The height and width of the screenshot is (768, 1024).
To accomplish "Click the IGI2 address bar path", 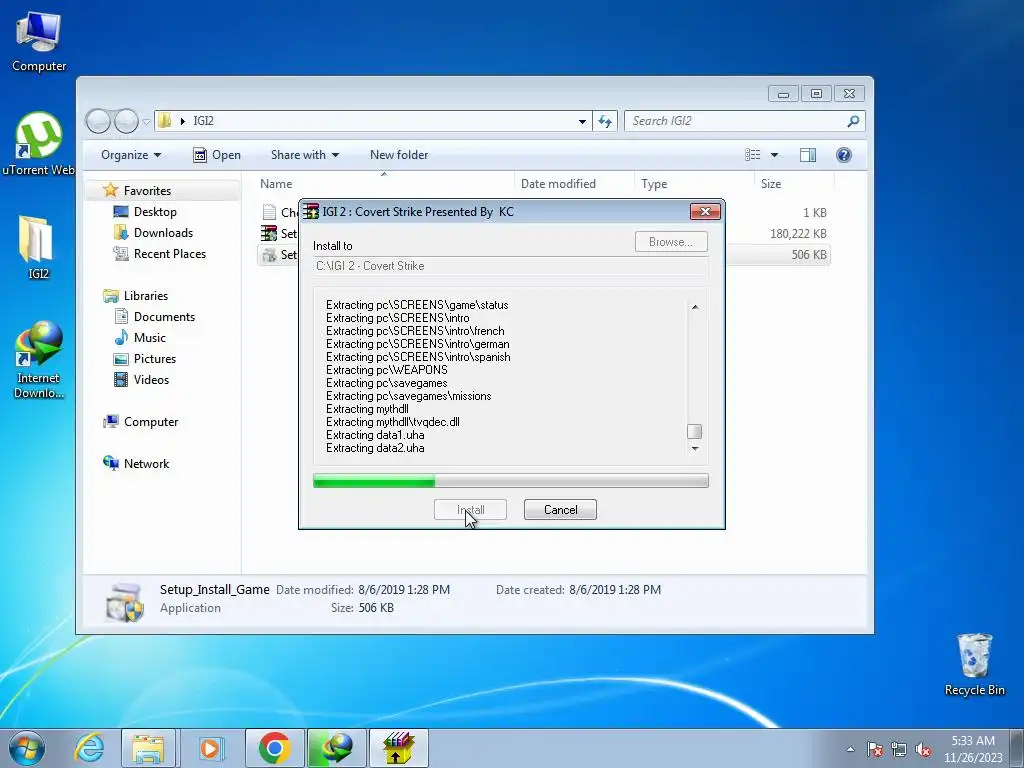I will (203, 121).
